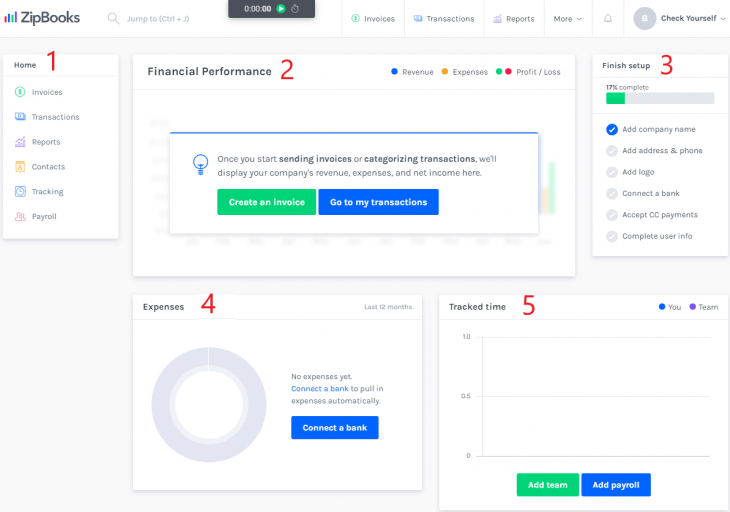Click the search magnifier icon

click(x=113, y=19)
